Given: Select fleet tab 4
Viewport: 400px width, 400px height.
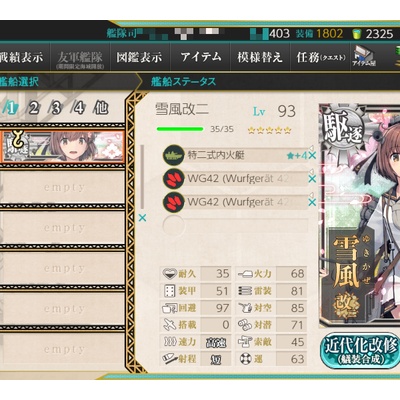Looking at the screenshot, I should tap(79, 109).
